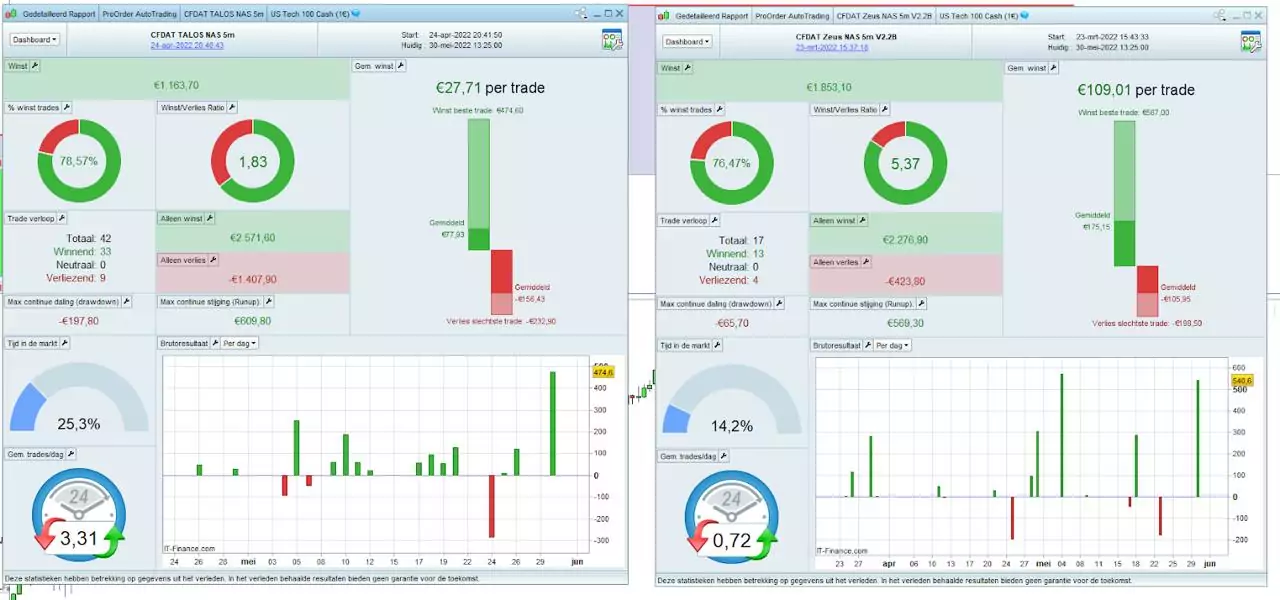Switch to ProOrder AutoTrading tab in Zeus window

792,16
